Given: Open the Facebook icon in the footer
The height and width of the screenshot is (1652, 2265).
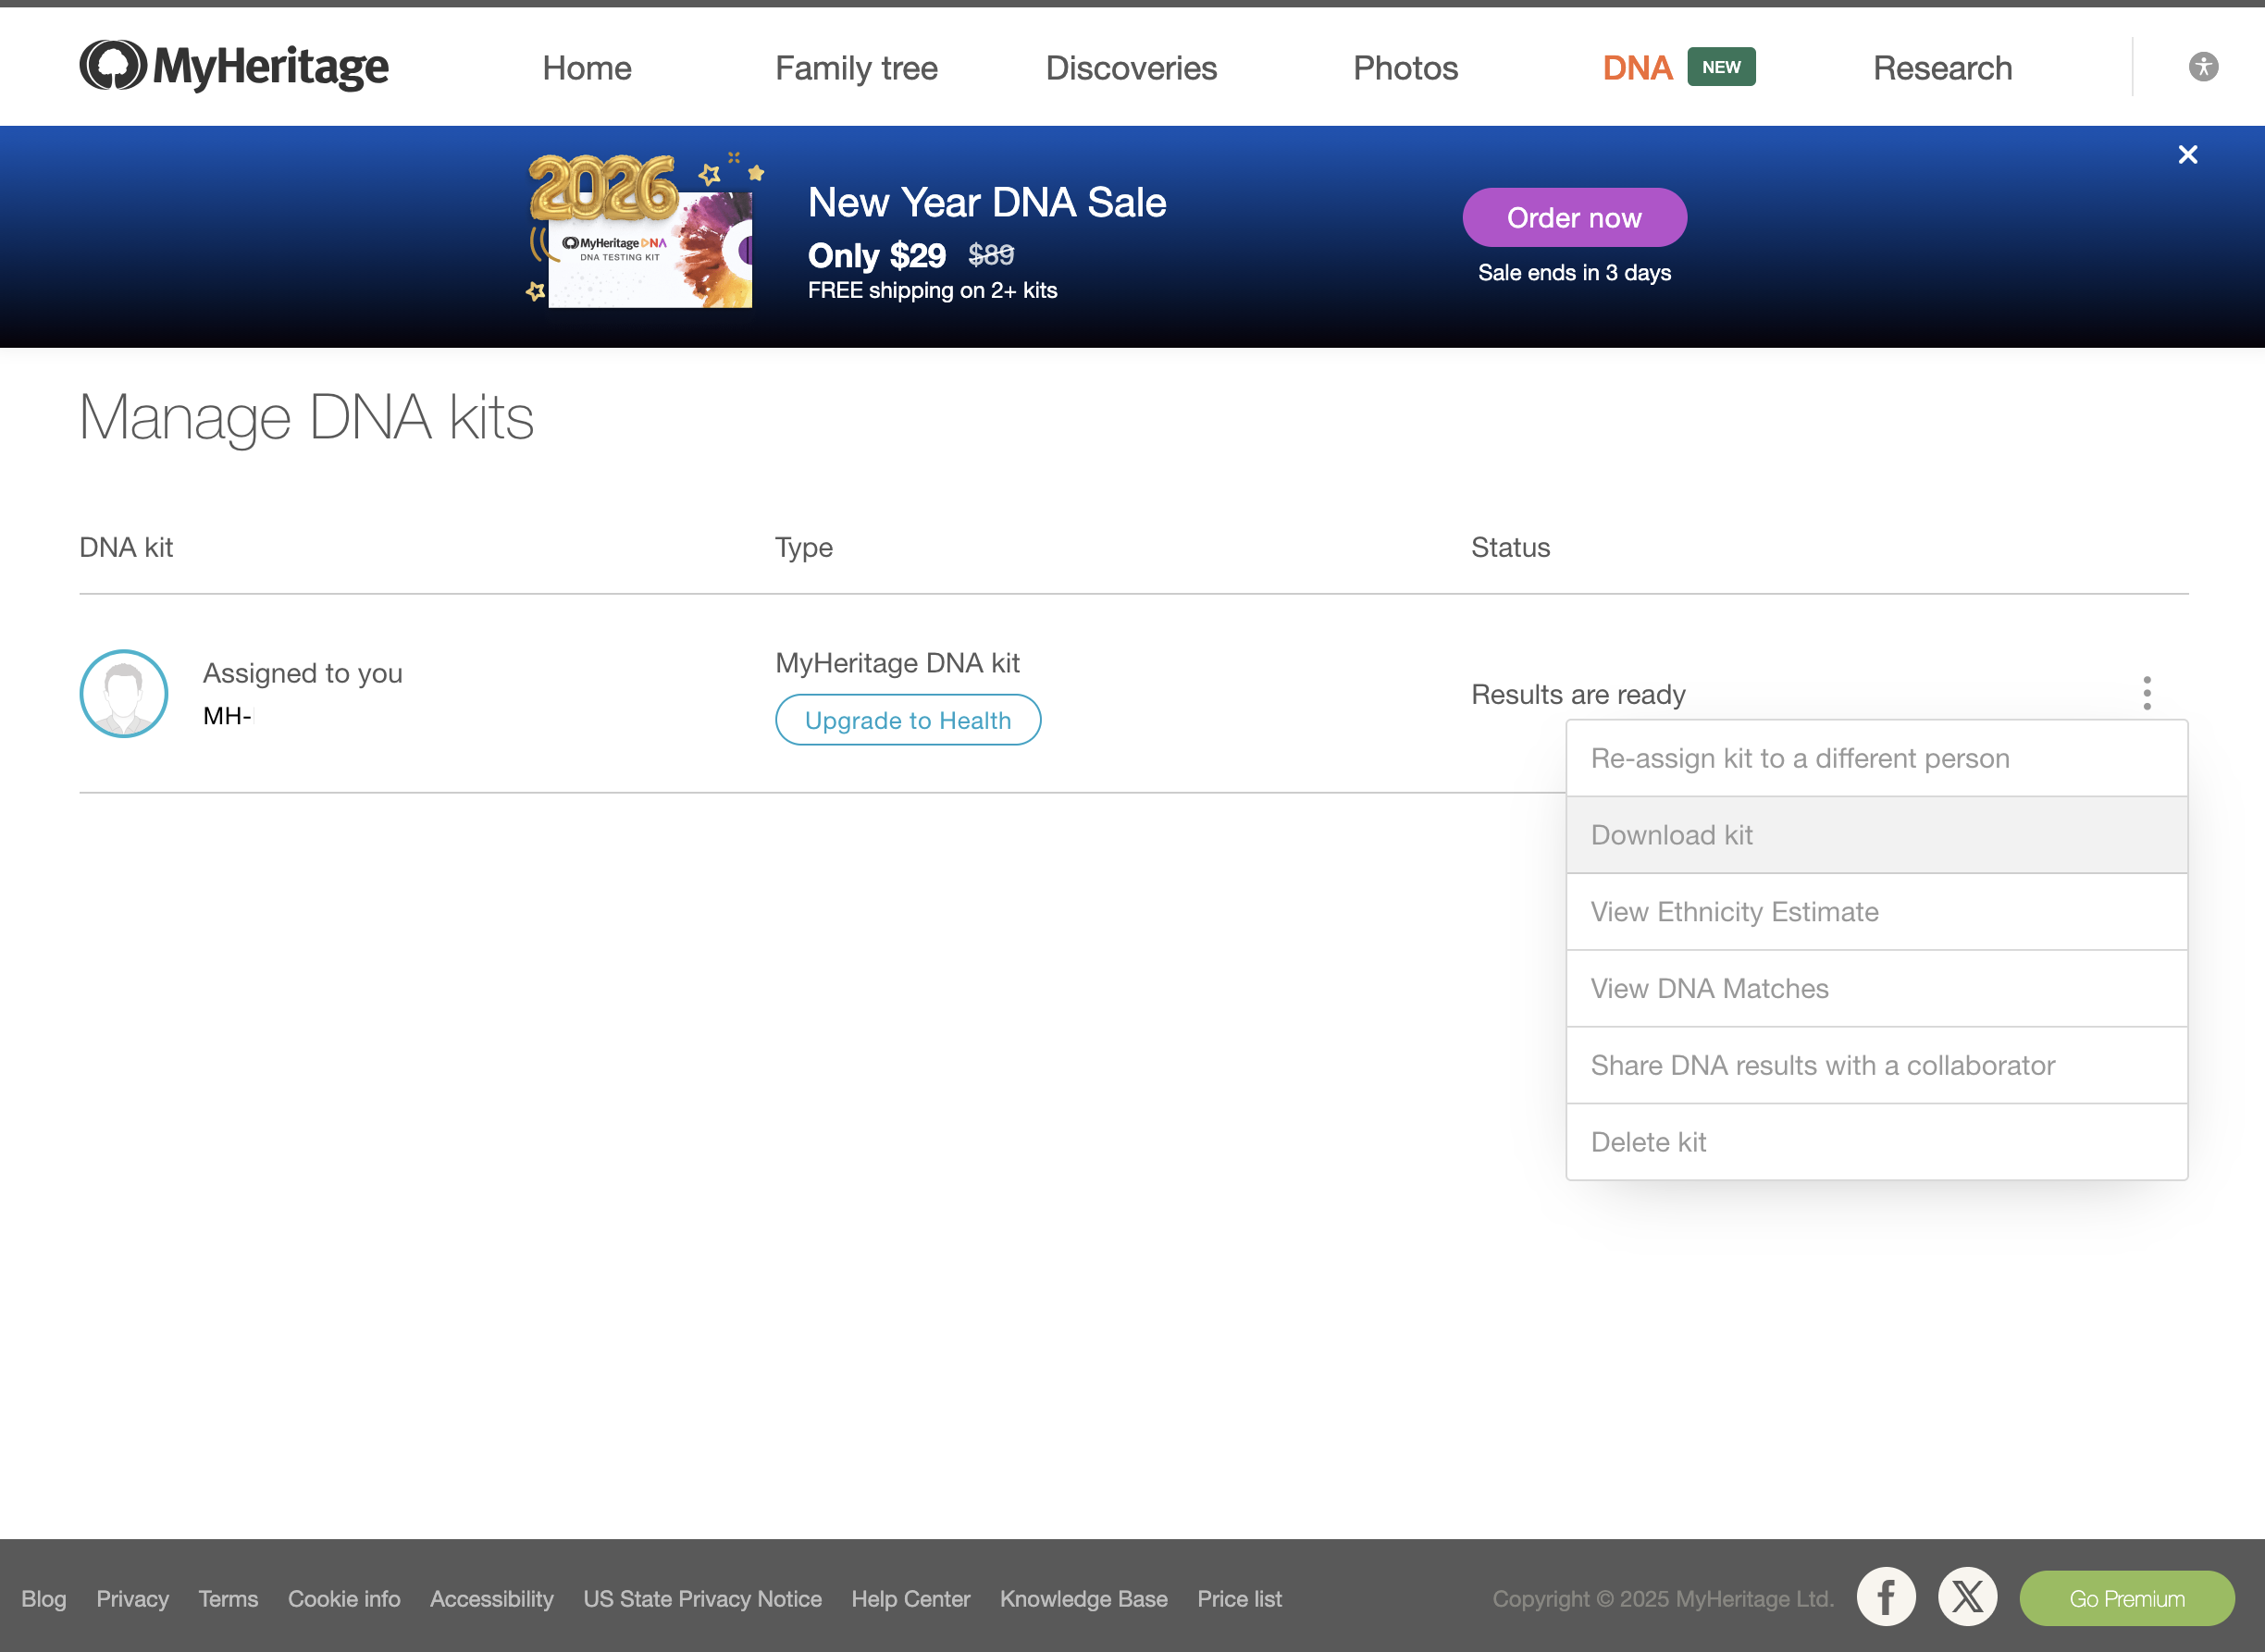Looking at the screenshot, I should (x=1886, y=1597).
